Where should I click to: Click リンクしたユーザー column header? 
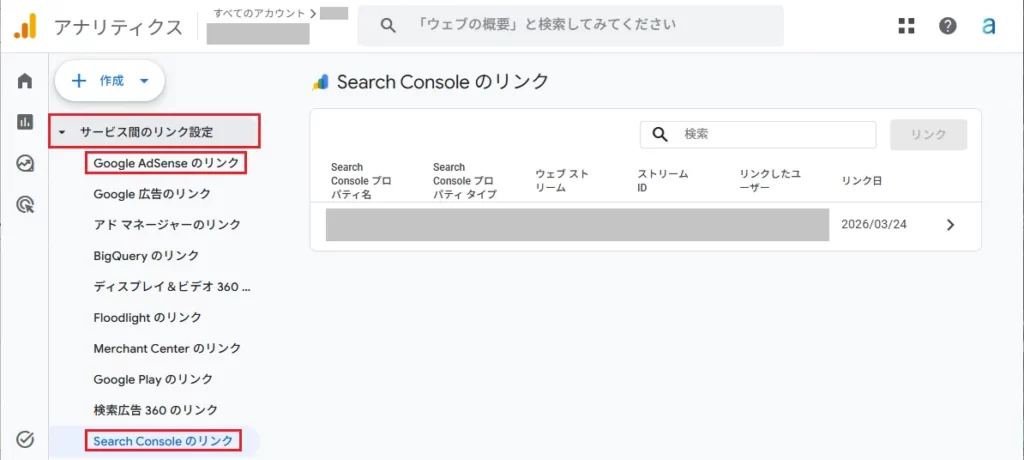(770, 181)
